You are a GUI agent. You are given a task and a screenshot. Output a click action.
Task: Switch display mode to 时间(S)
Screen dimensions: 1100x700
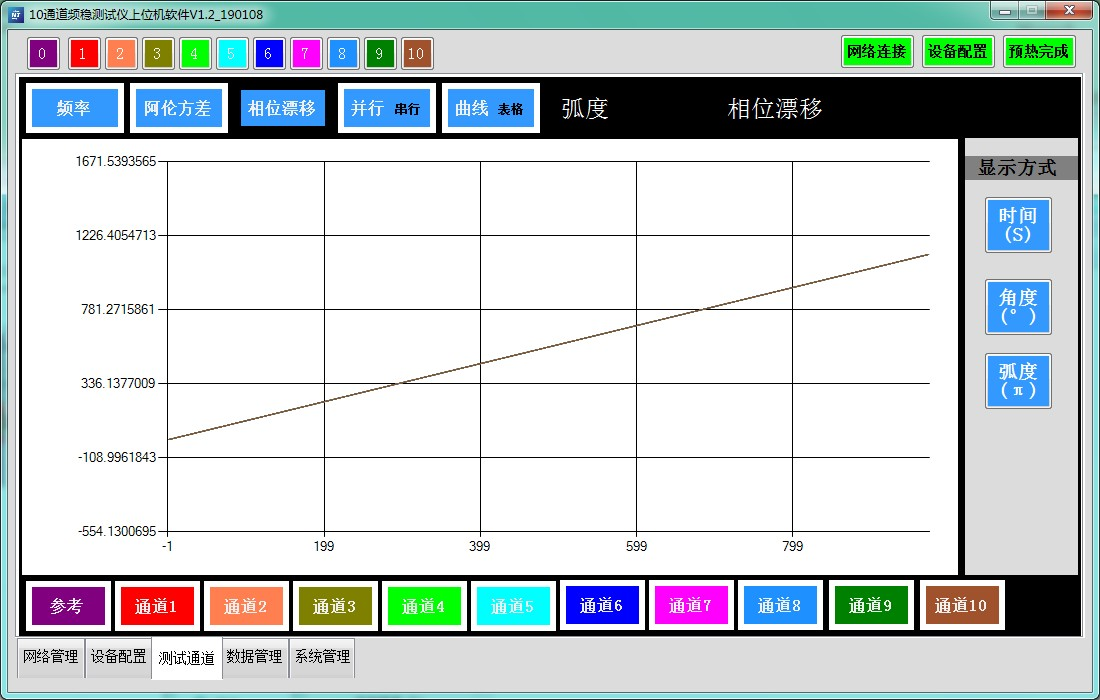click(1018, 224)
